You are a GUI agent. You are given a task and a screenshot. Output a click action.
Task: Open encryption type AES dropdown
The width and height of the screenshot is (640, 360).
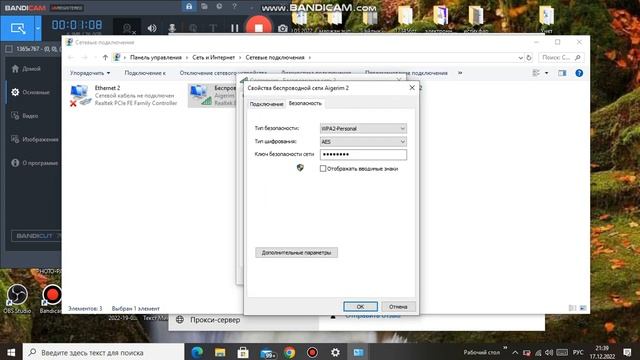[x=363, y=142]
